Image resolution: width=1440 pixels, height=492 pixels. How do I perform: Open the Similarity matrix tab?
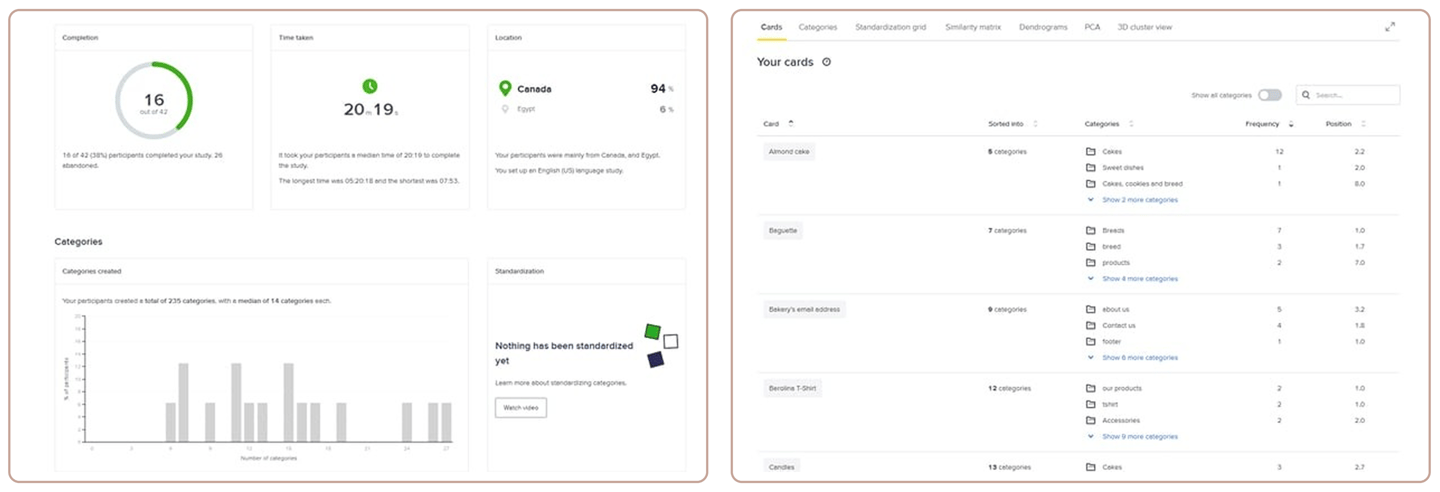coord(973,27)
